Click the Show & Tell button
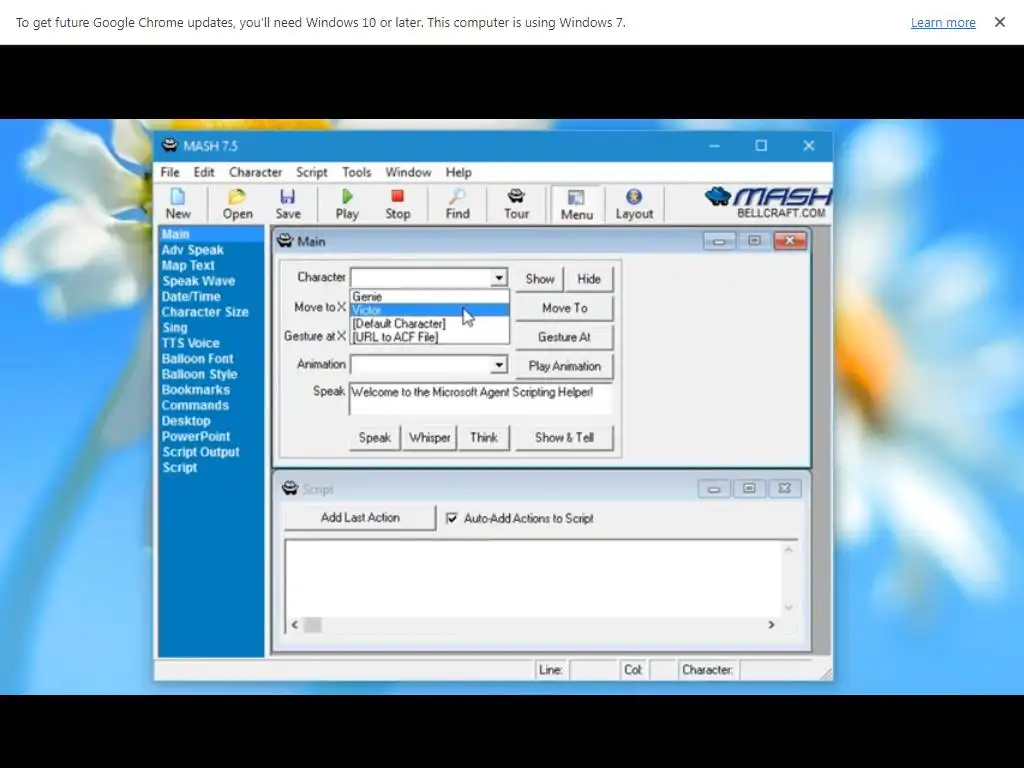 coord(564,438)
